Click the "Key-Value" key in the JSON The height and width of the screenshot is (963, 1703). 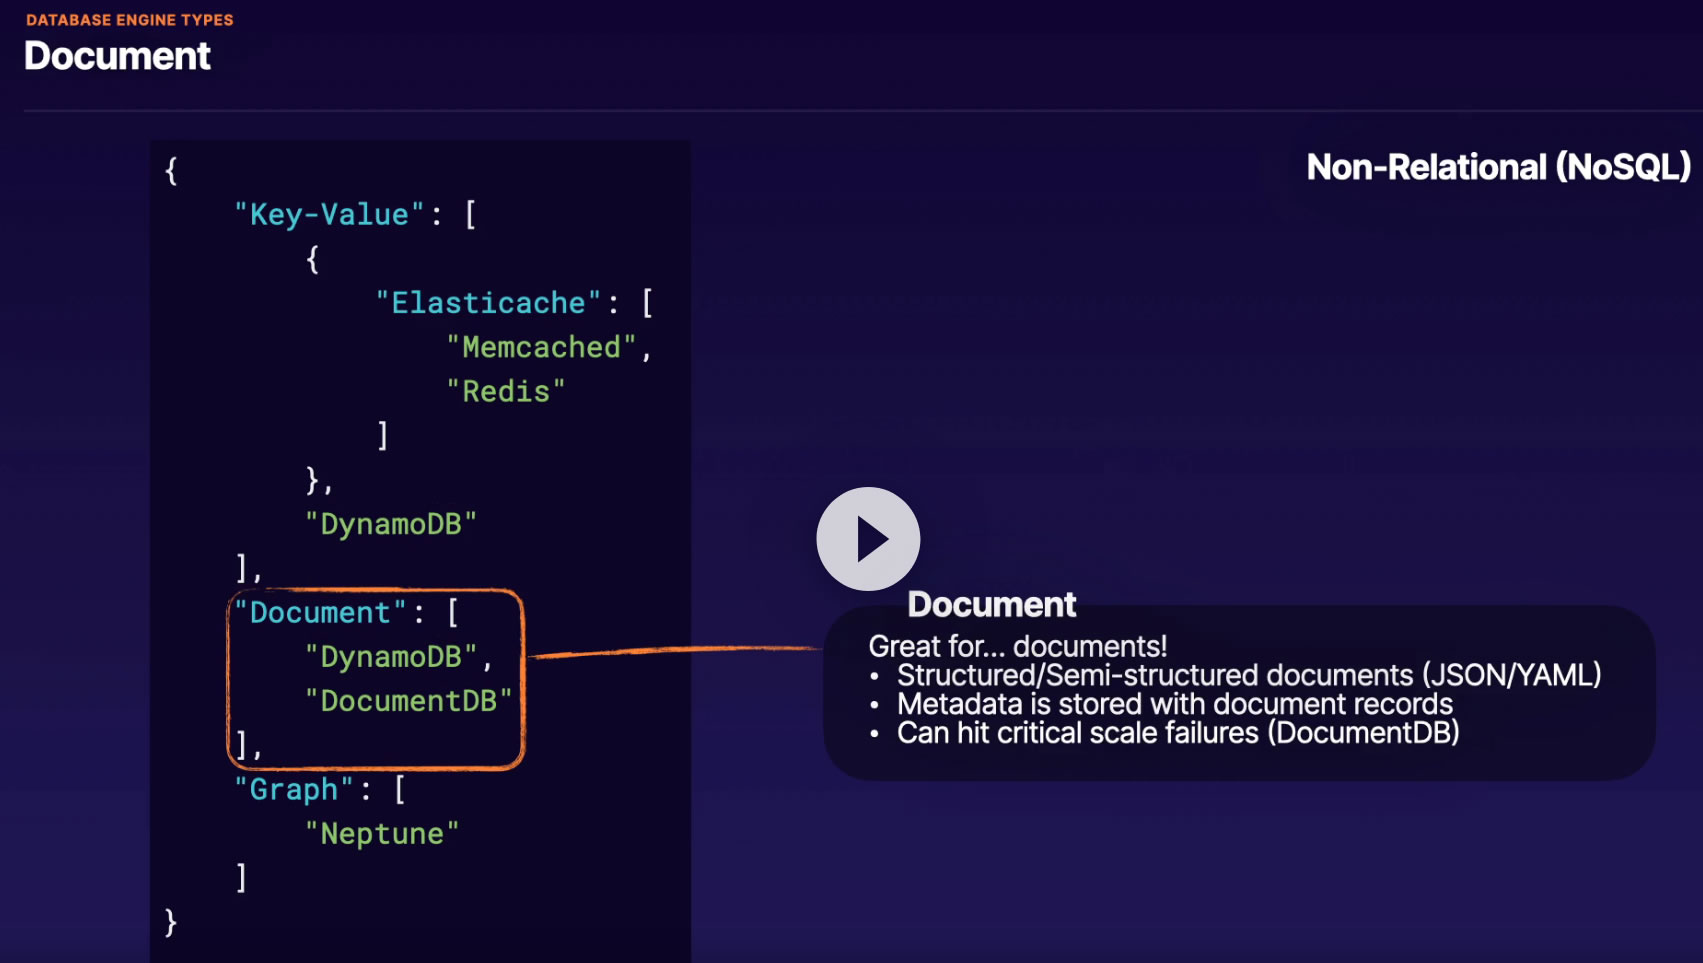point(330,214)
